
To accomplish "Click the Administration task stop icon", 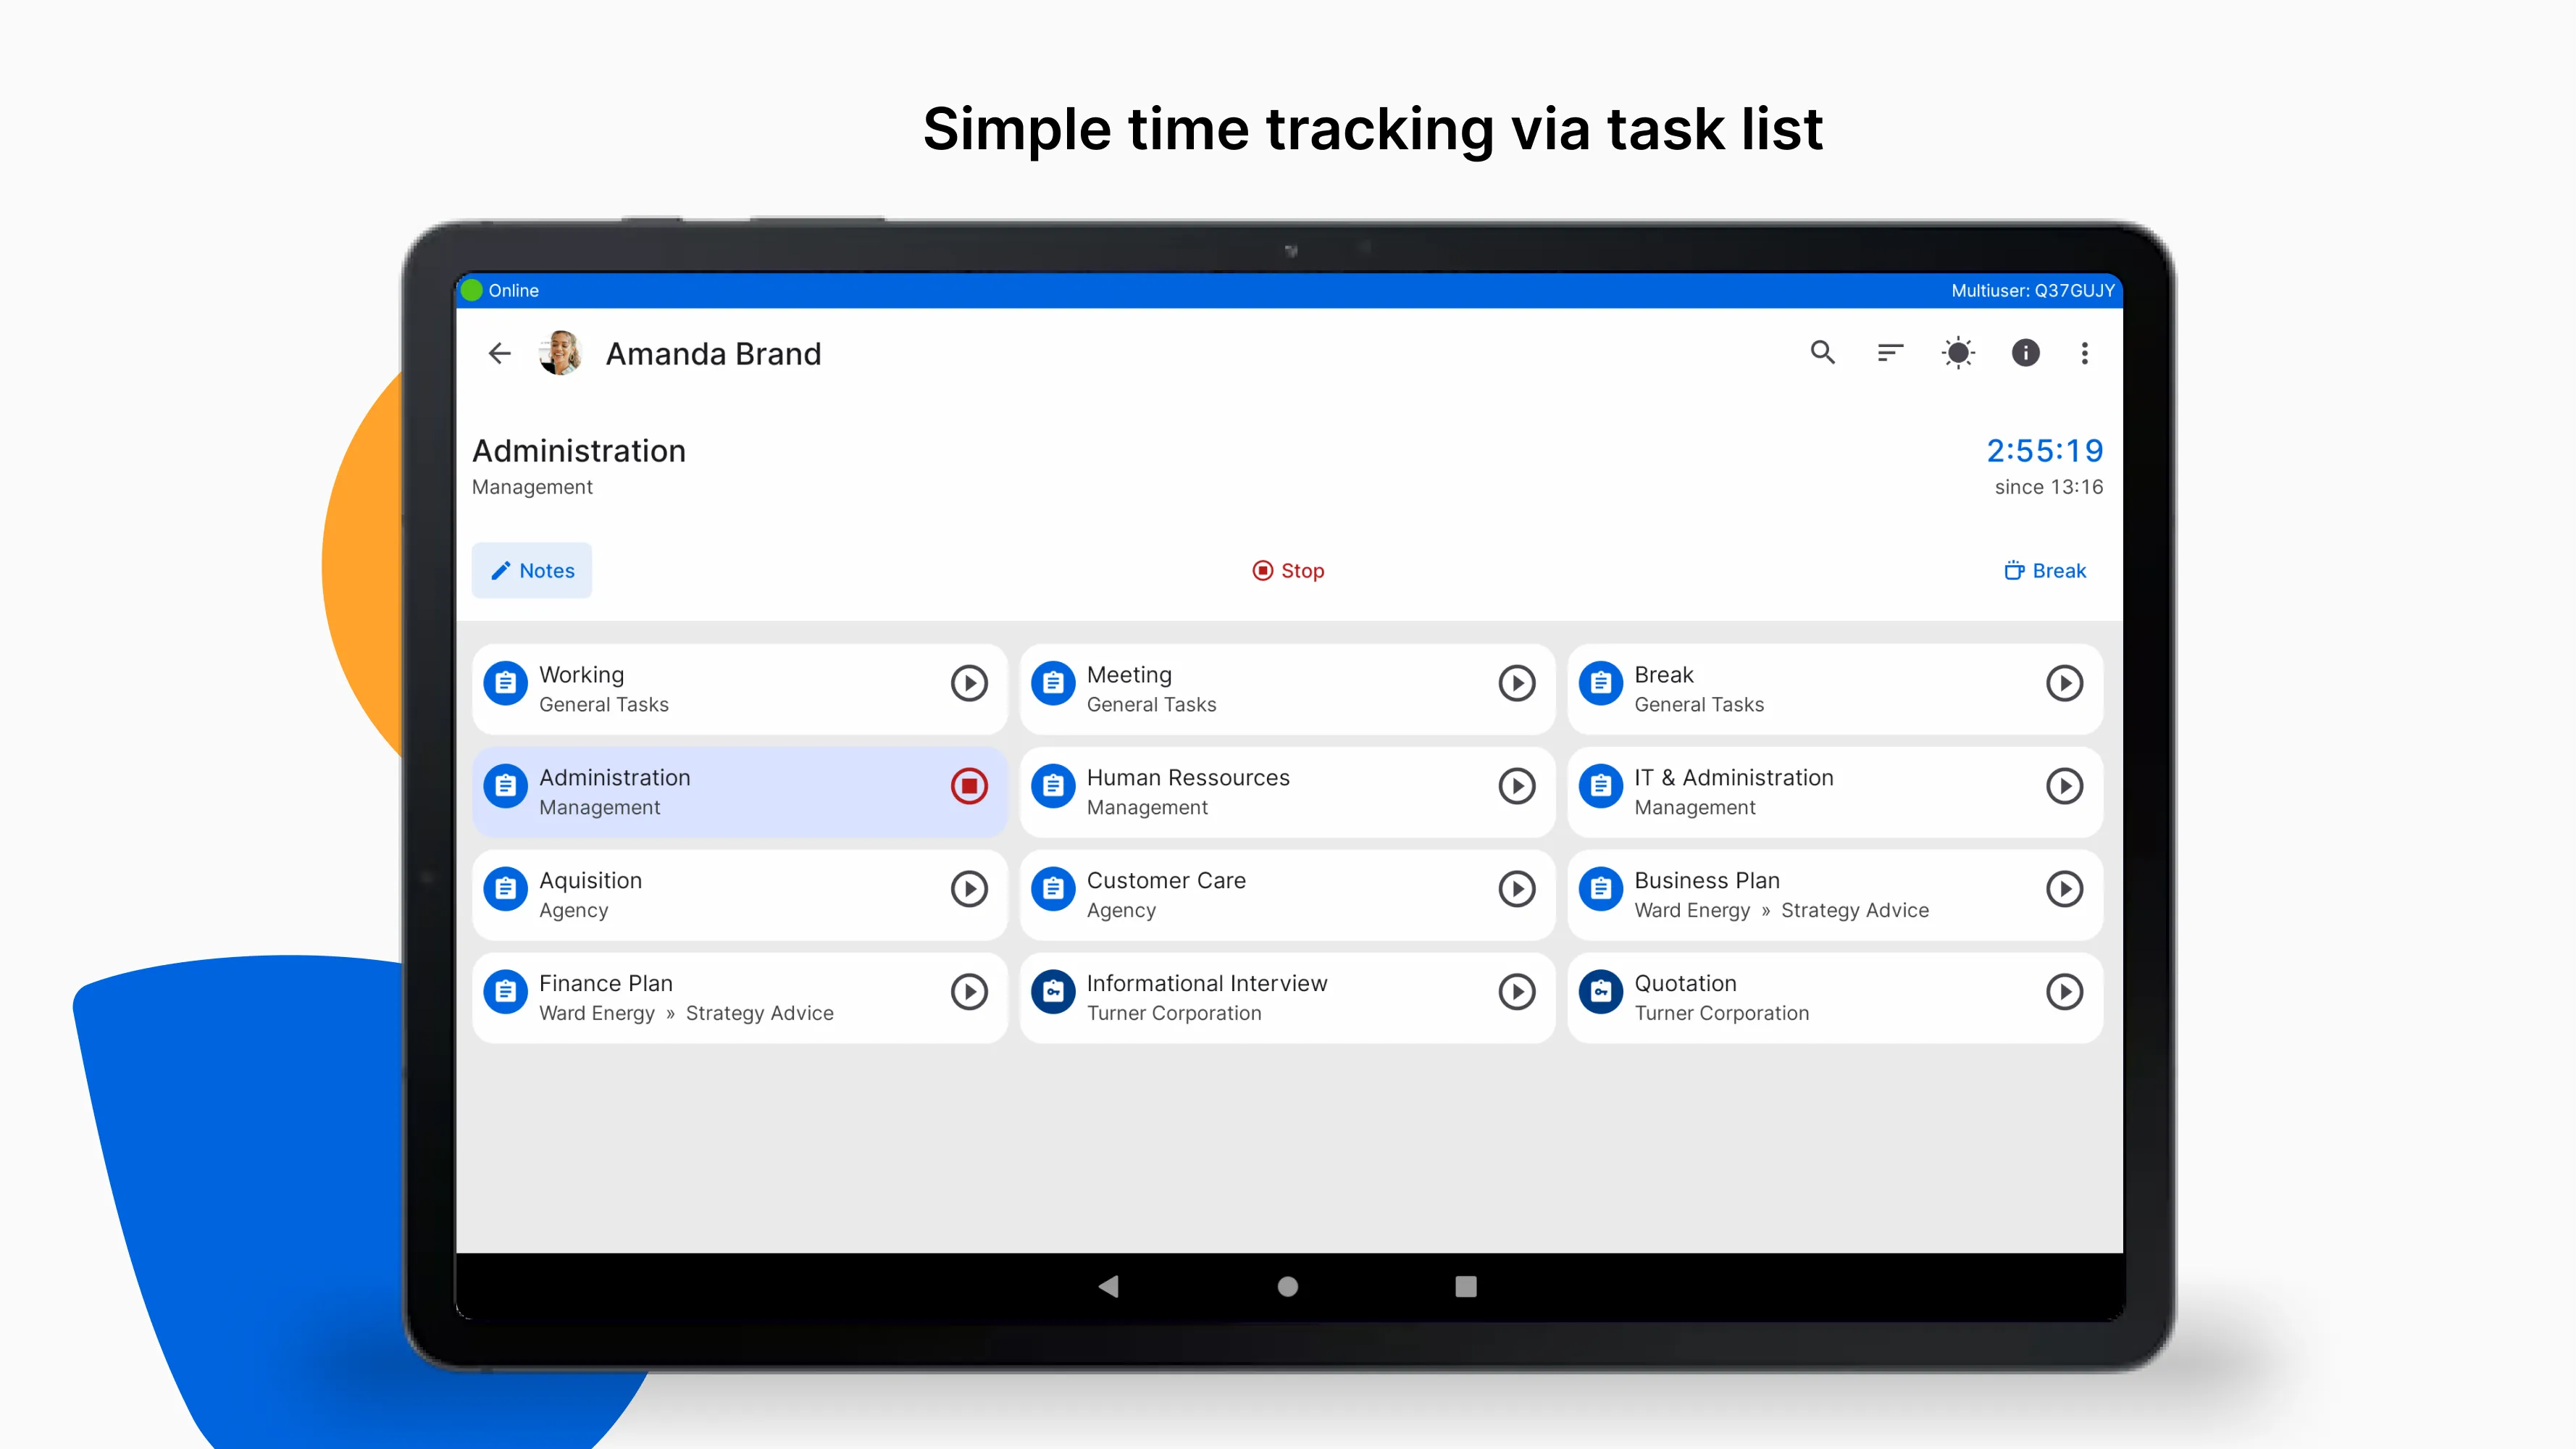I will [x=969, y=785].
